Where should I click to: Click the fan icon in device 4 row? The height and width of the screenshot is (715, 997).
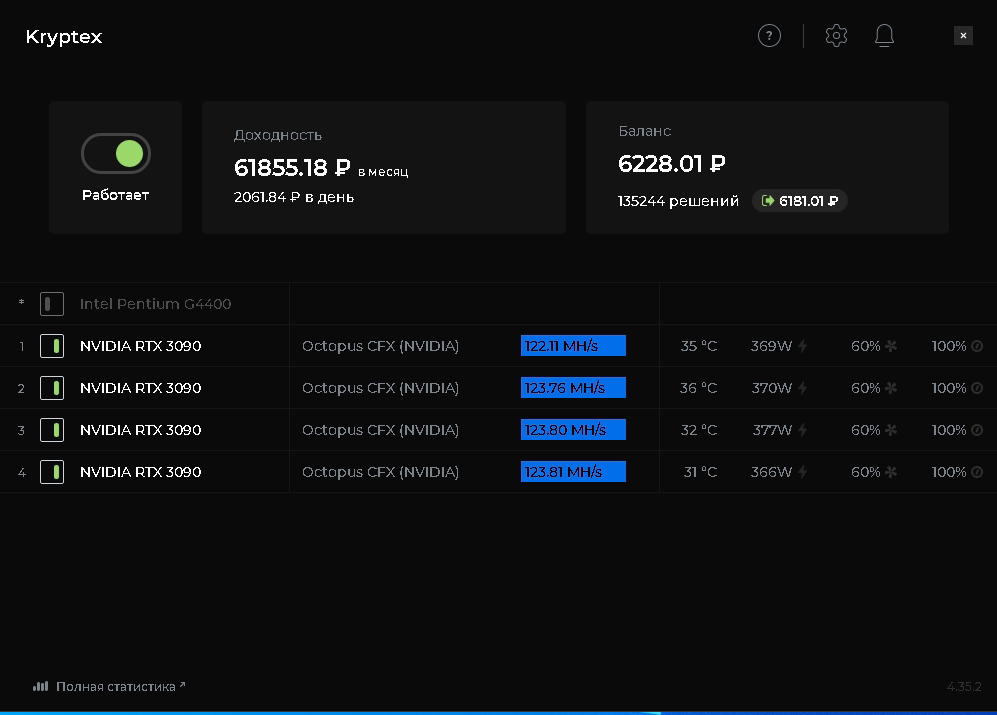tap(891, 472)
